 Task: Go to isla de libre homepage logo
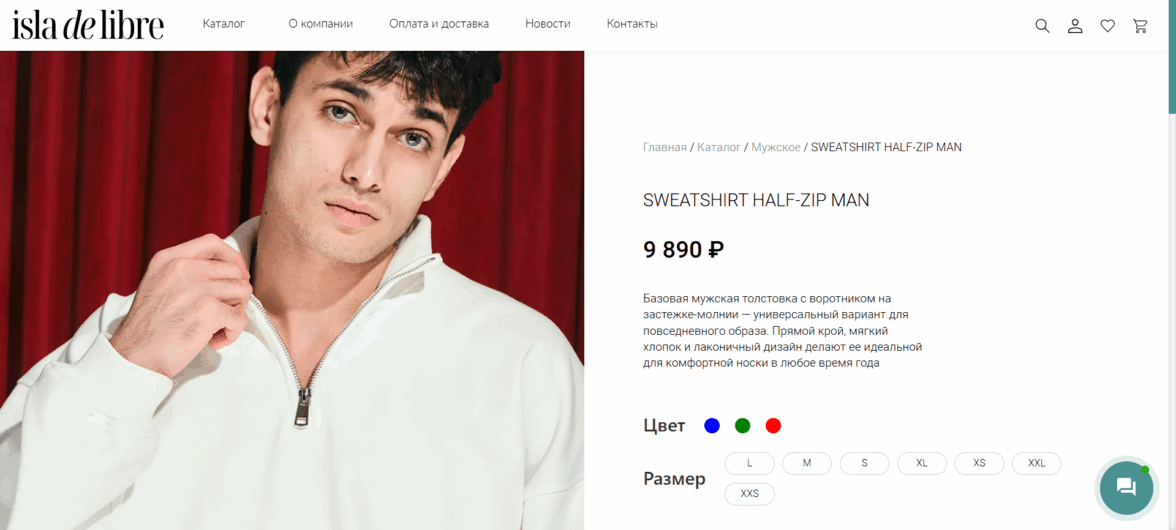click(x=88, y=25)
